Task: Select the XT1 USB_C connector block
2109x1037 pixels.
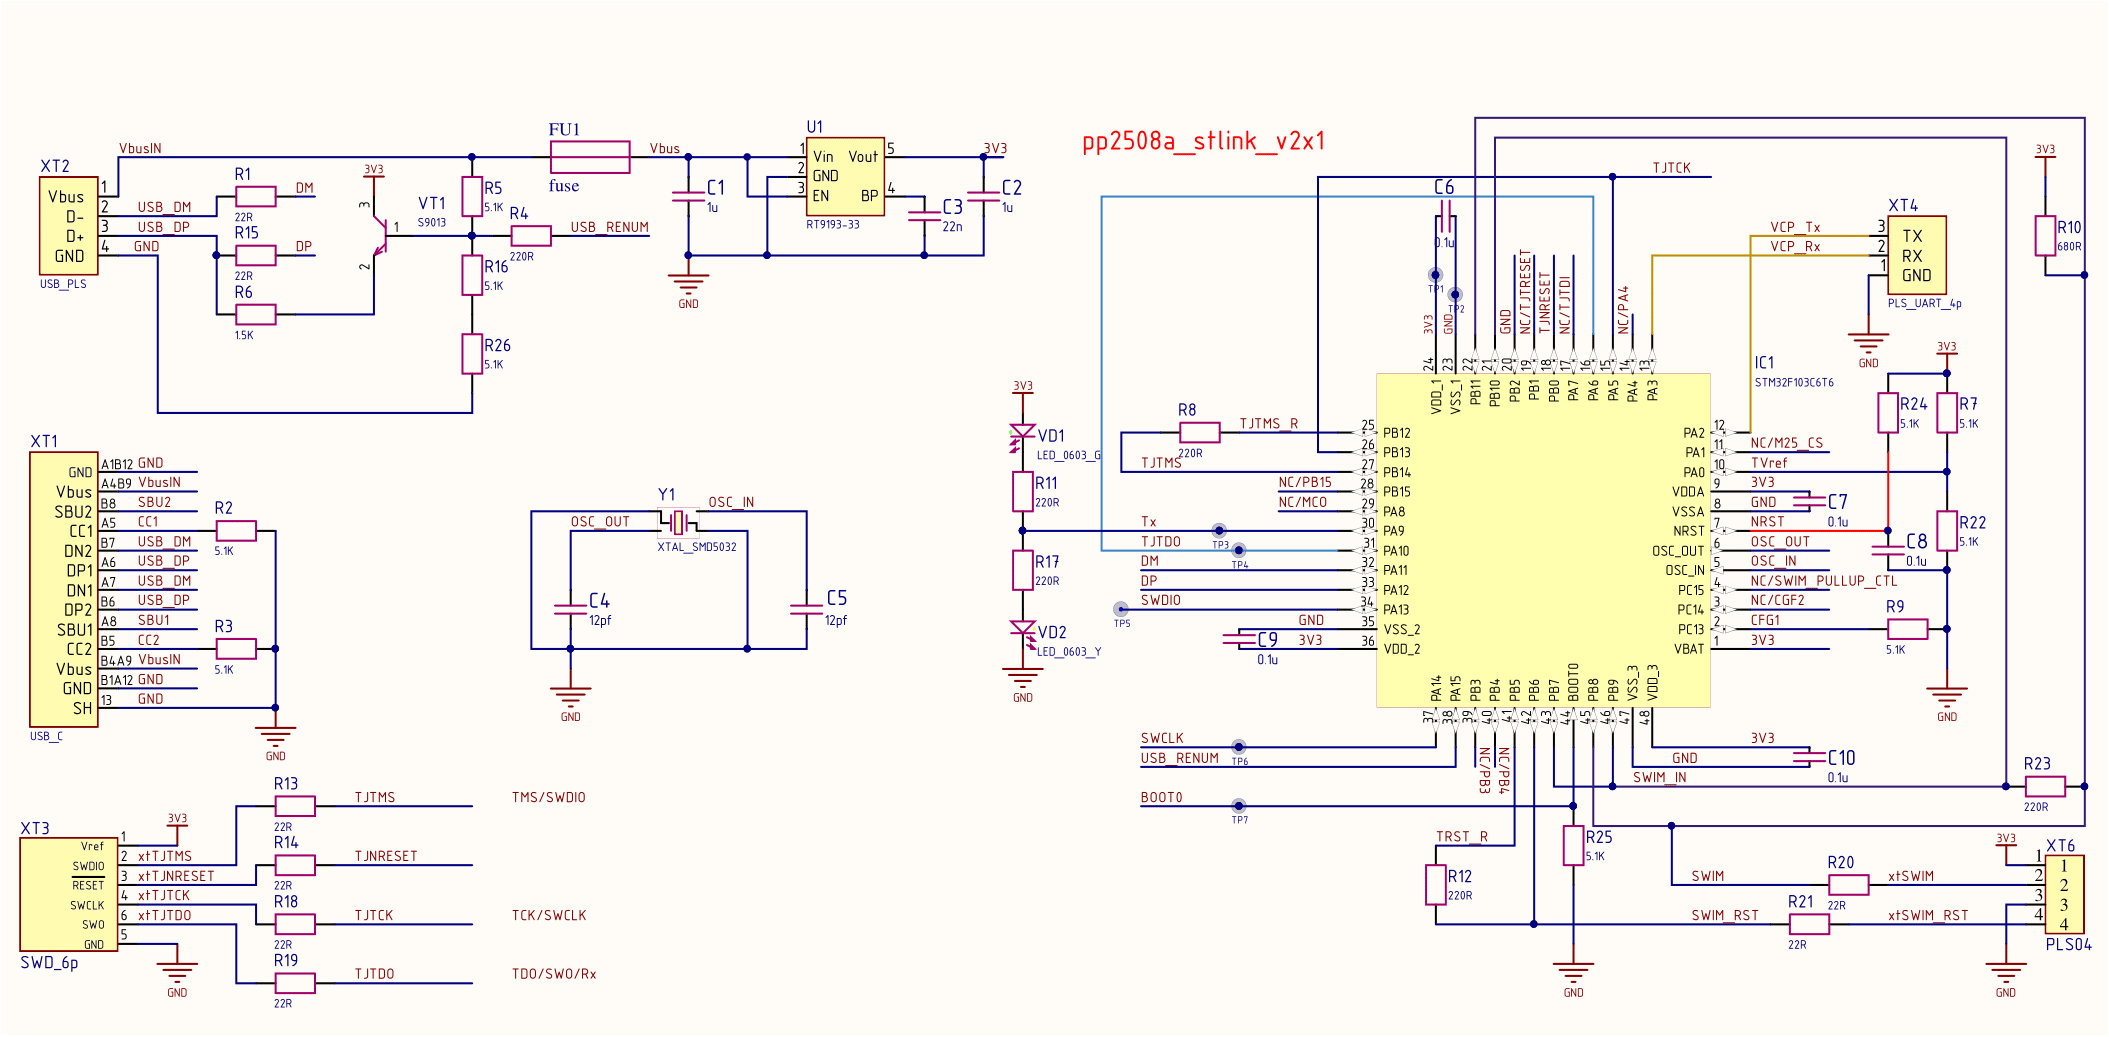Action: [64, 589]
